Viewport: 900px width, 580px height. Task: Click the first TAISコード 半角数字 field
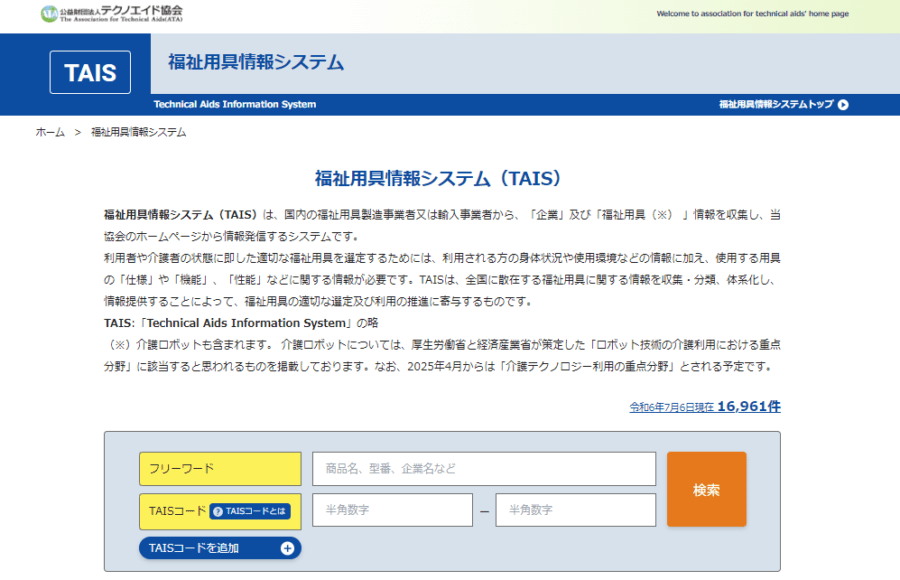coord(393,510)
